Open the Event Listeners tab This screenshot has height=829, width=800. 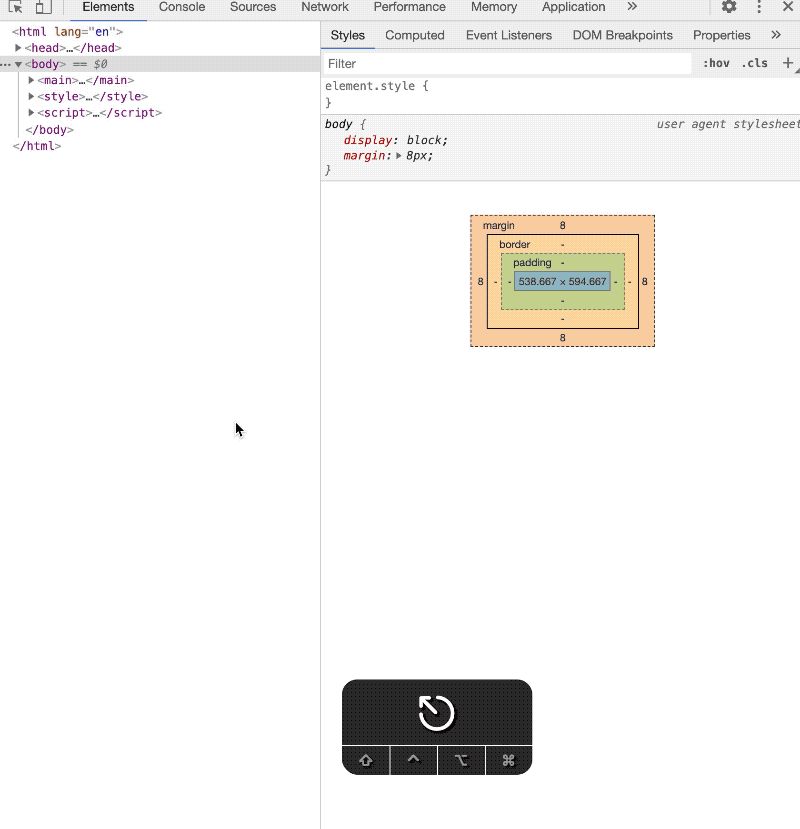(x=508, y=35)
